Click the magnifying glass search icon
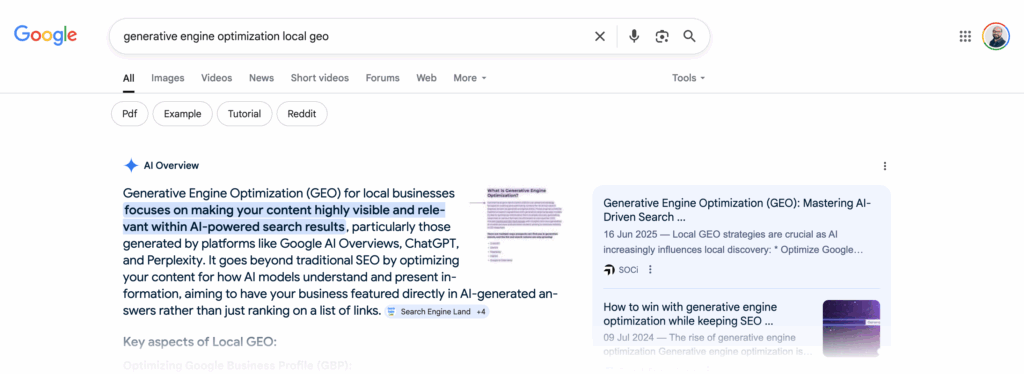The image size is (1024, 374). point(690,37)
